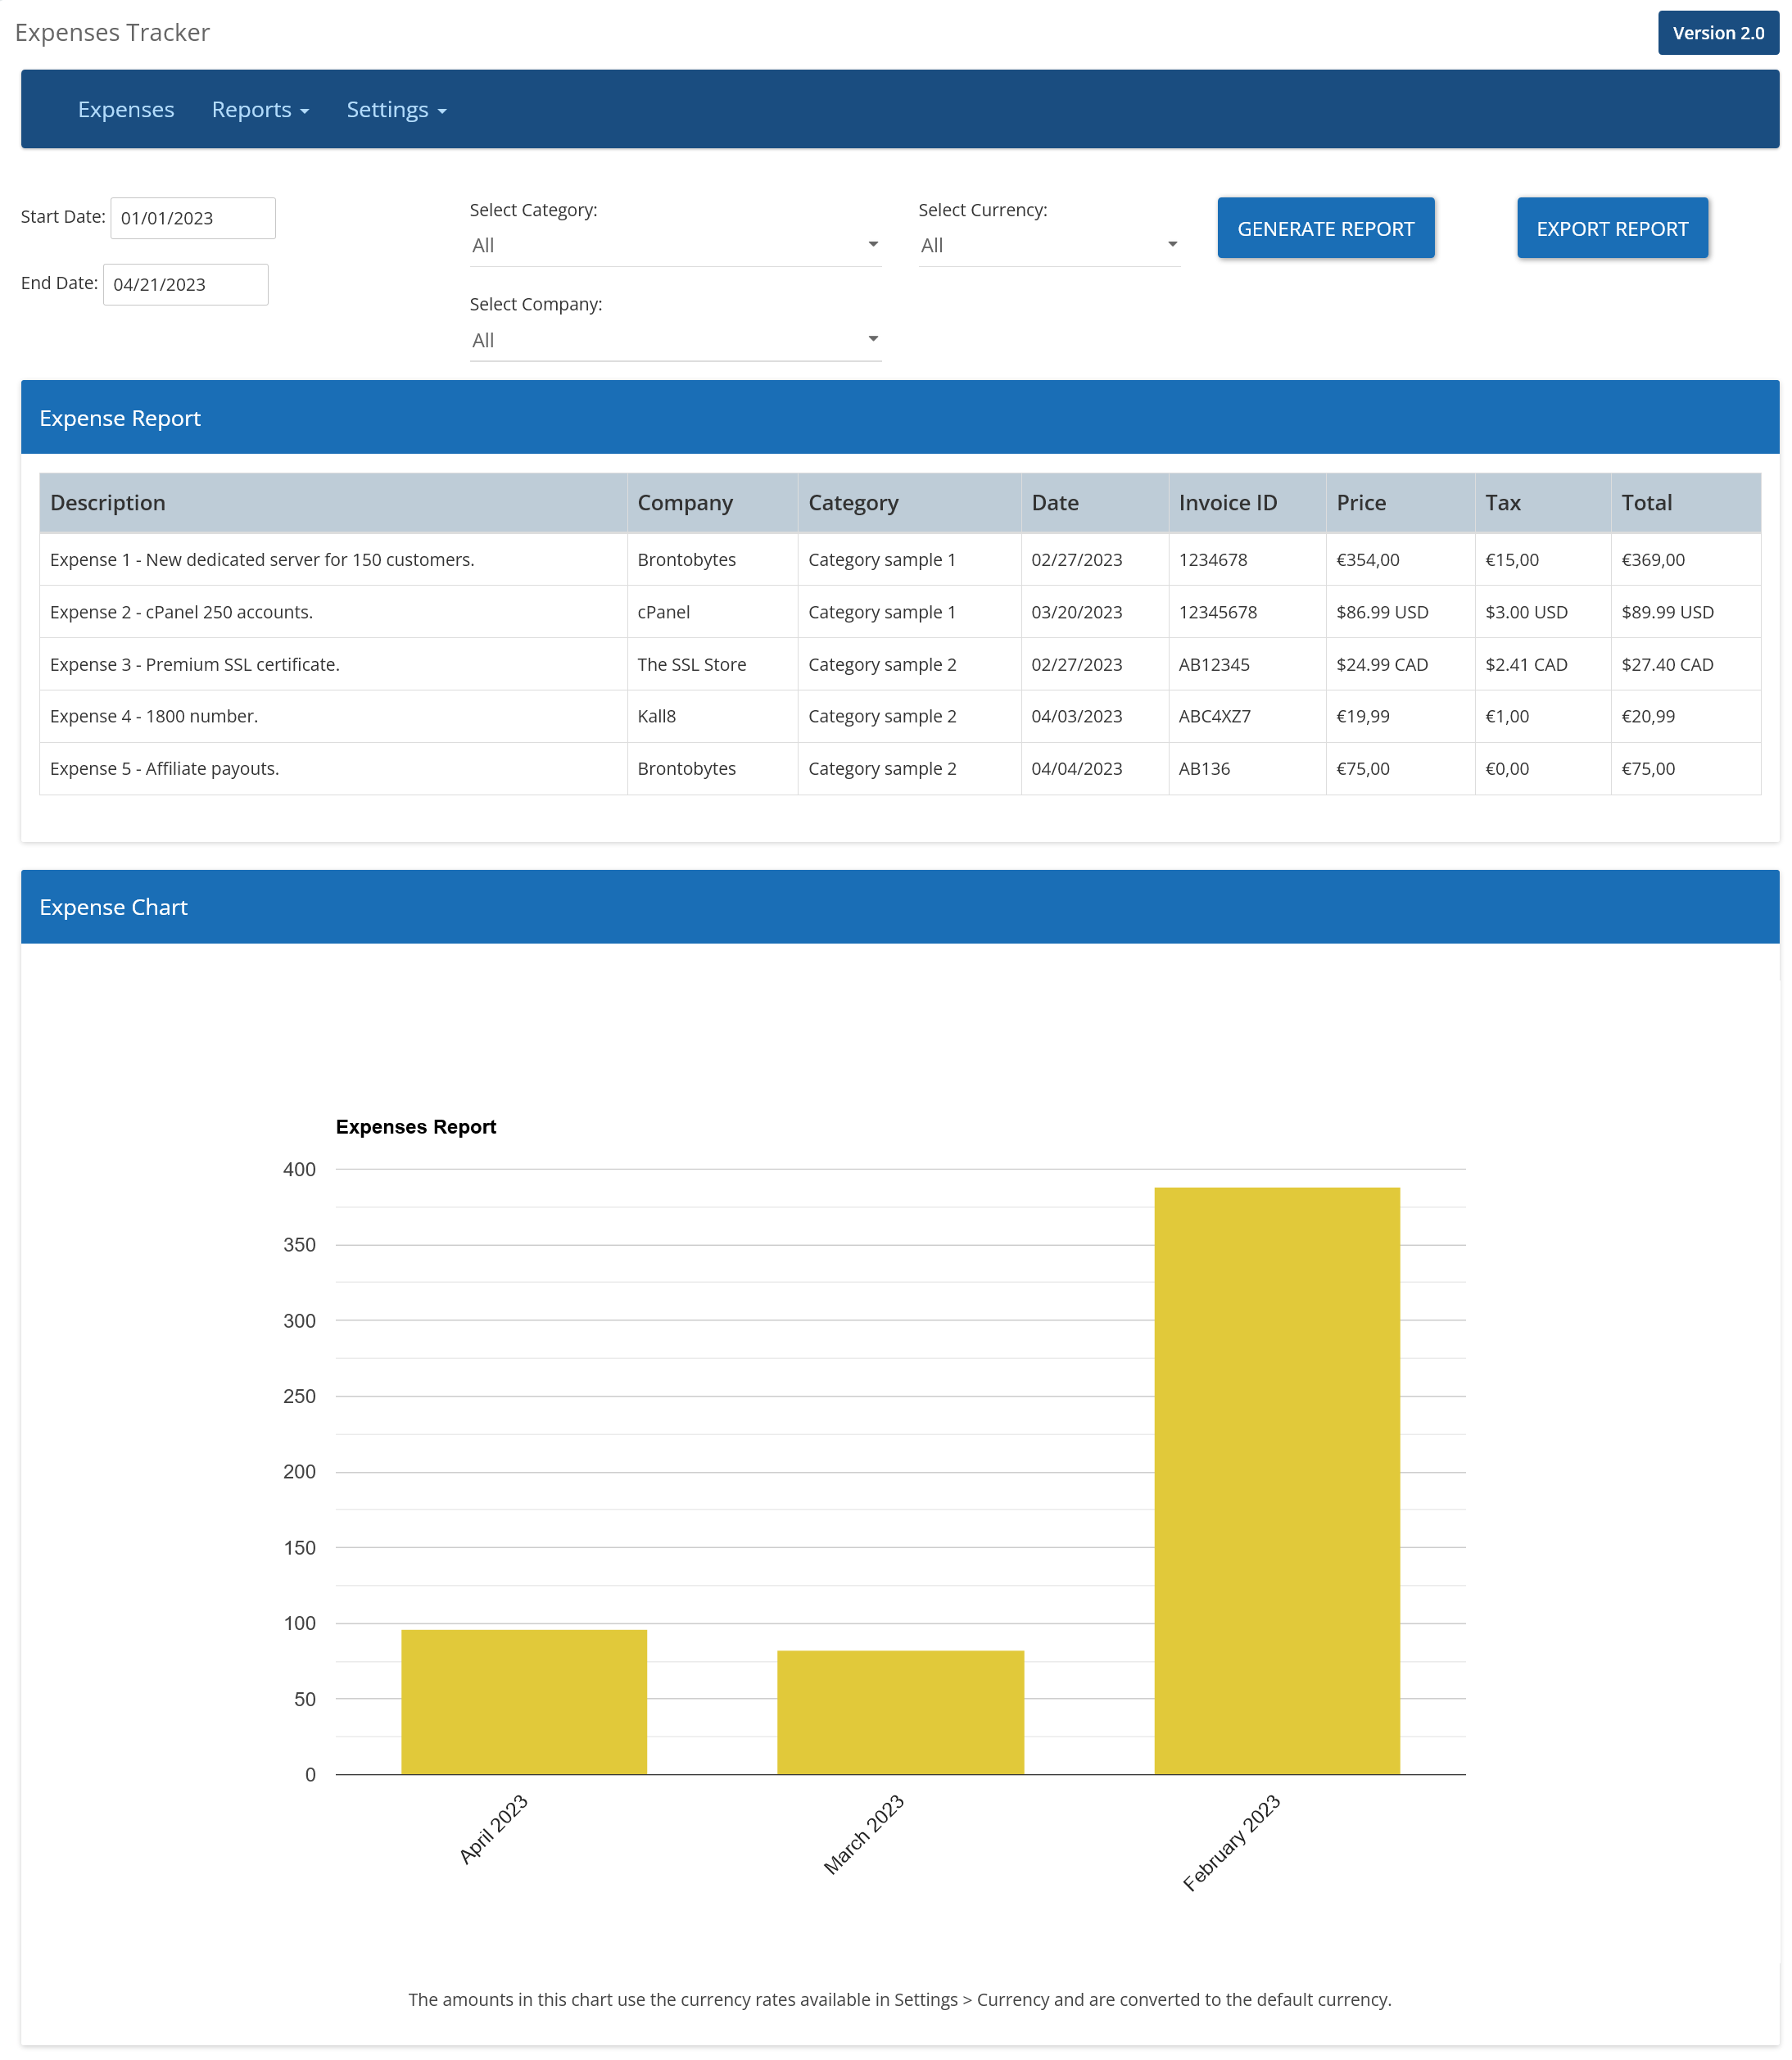Click the Expenses Tracker title
Screen dimensions: 1792x2060
(112, 33)
